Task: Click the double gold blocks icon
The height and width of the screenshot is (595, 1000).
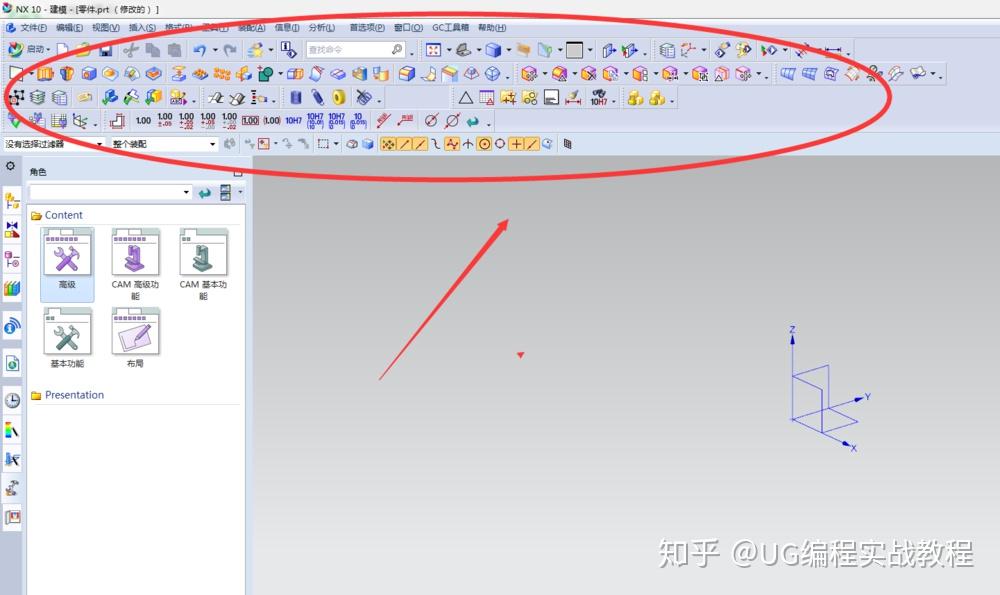Action: pyautogui.click(x=636, y=98)
